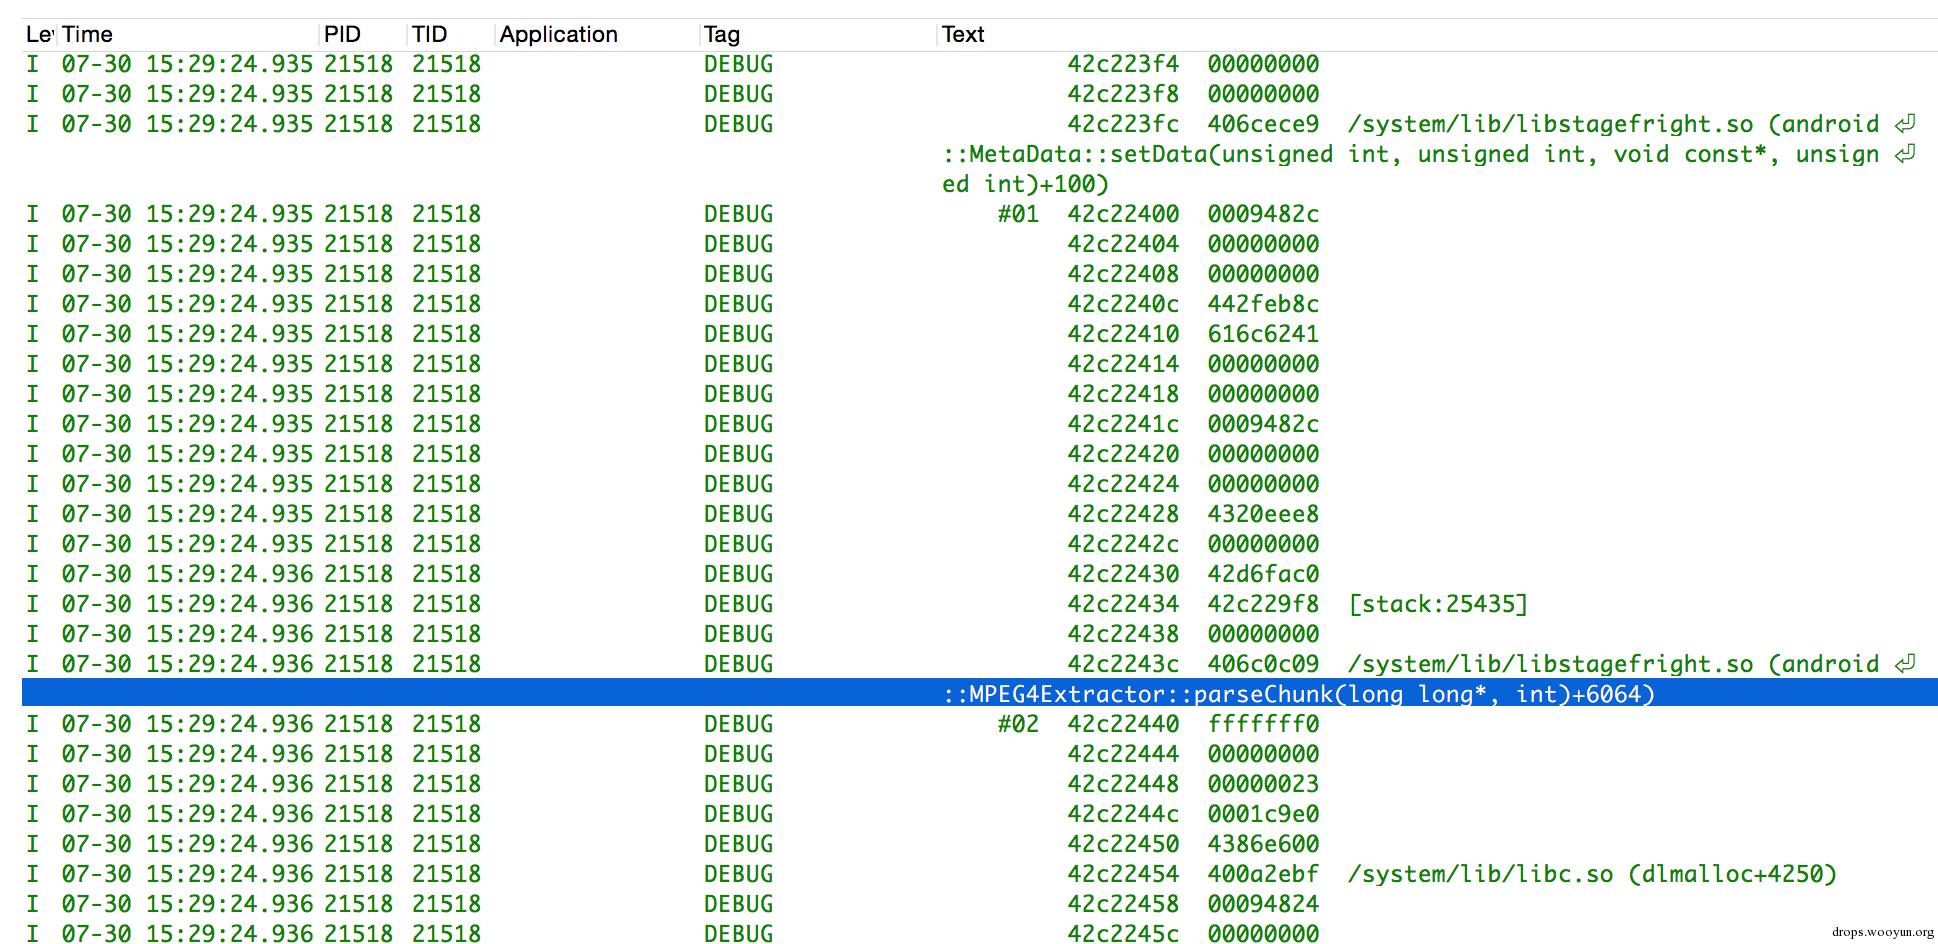Click the Time column header
Screen dimensions: 1938x944
[87, 35]
